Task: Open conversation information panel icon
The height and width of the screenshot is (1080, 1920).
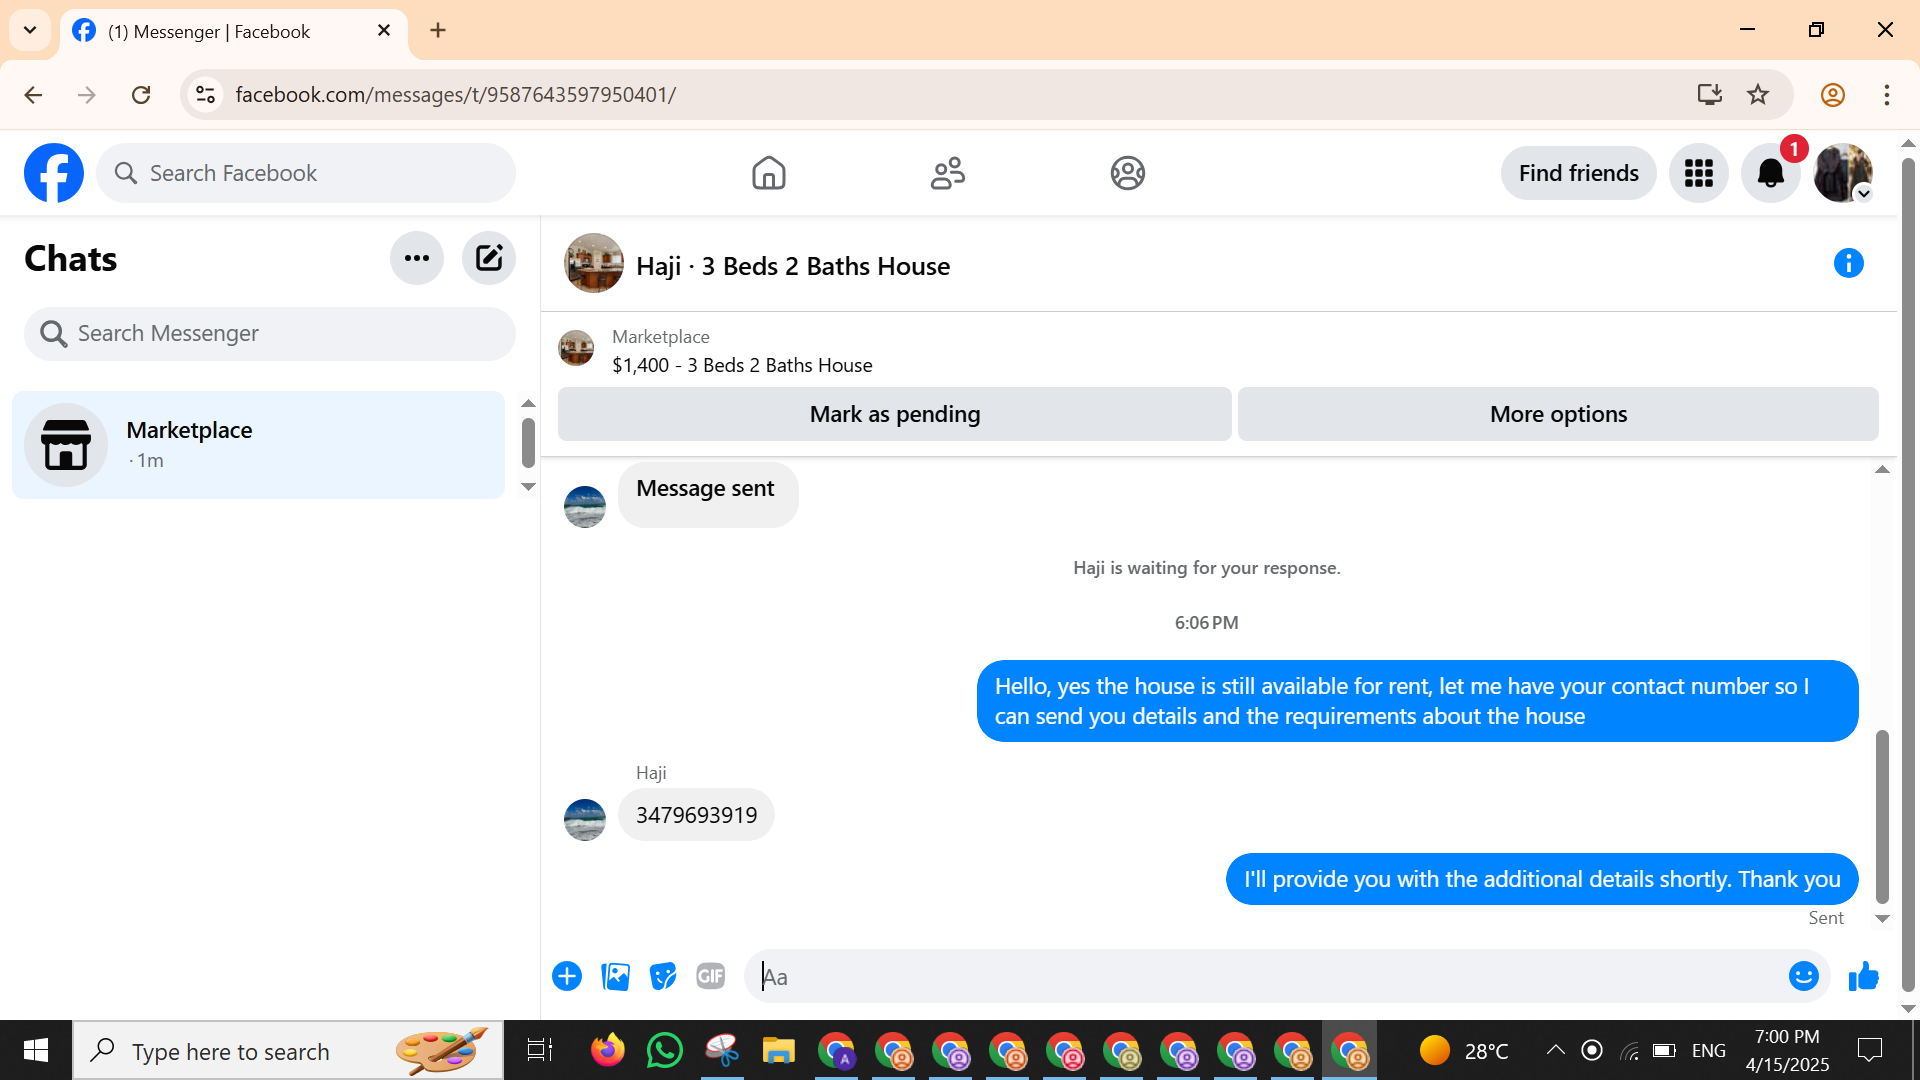Action: tap(1848, 263)
